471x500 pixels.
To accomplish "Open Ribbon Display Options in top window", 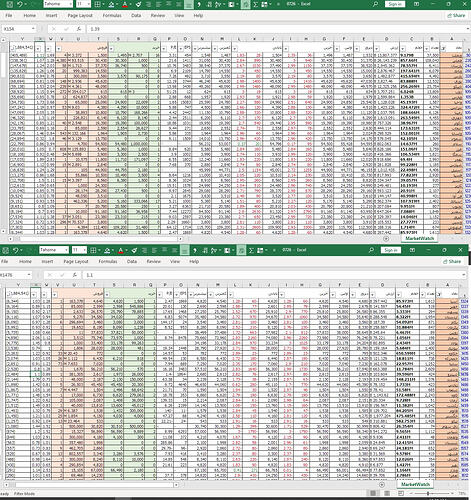I will [417, 4].
